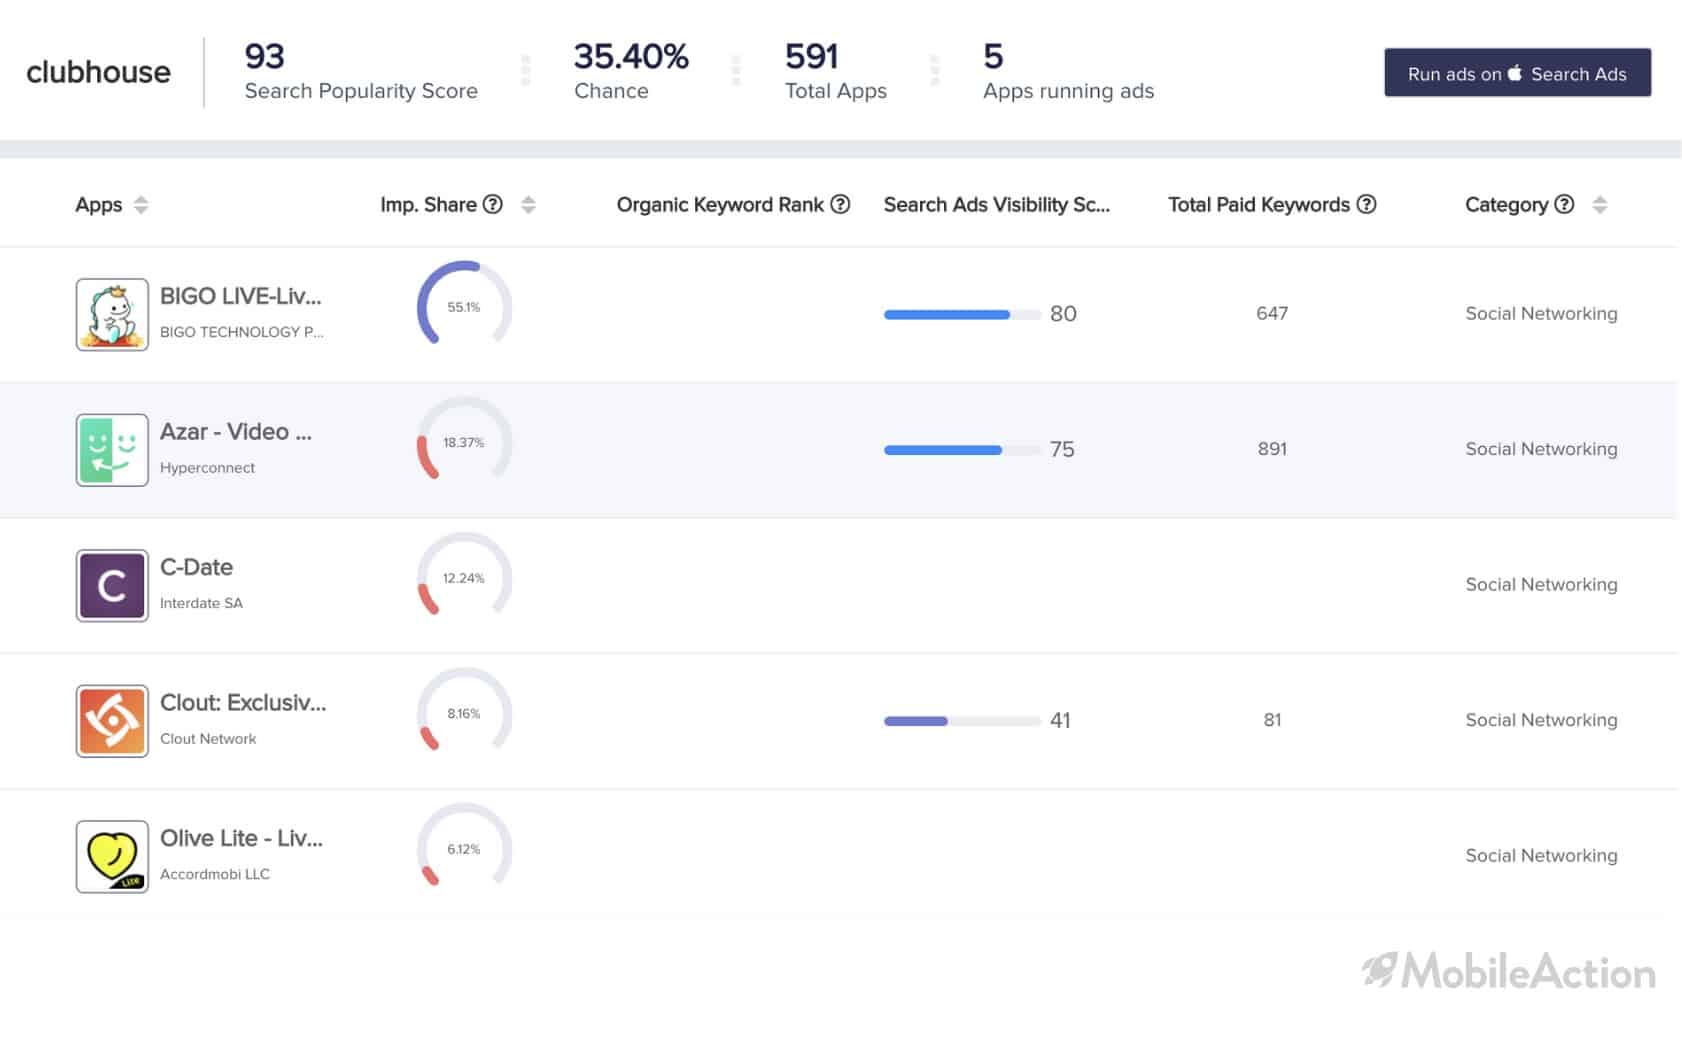Sort table by Apps column arrows

point(141,205)
